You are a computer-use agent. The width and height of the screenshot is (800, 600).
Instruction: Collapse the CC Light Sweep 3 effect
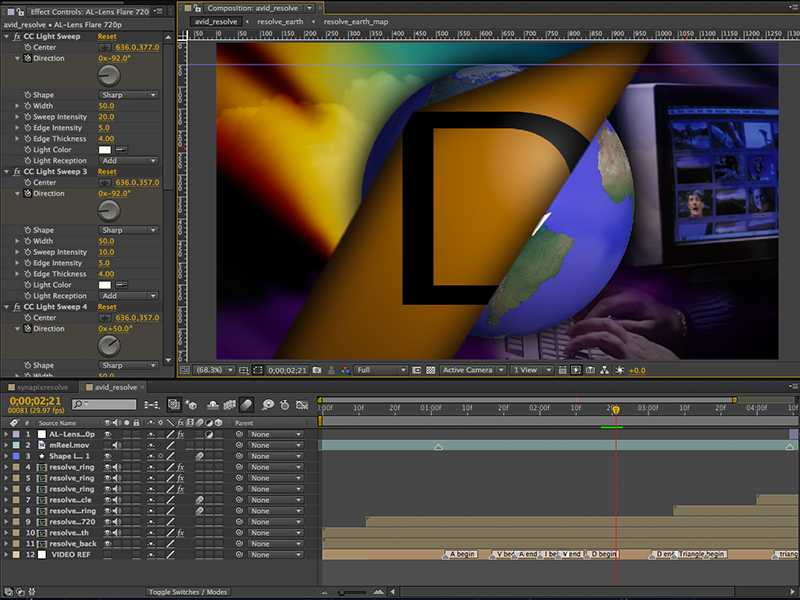(x=6, y=171)
